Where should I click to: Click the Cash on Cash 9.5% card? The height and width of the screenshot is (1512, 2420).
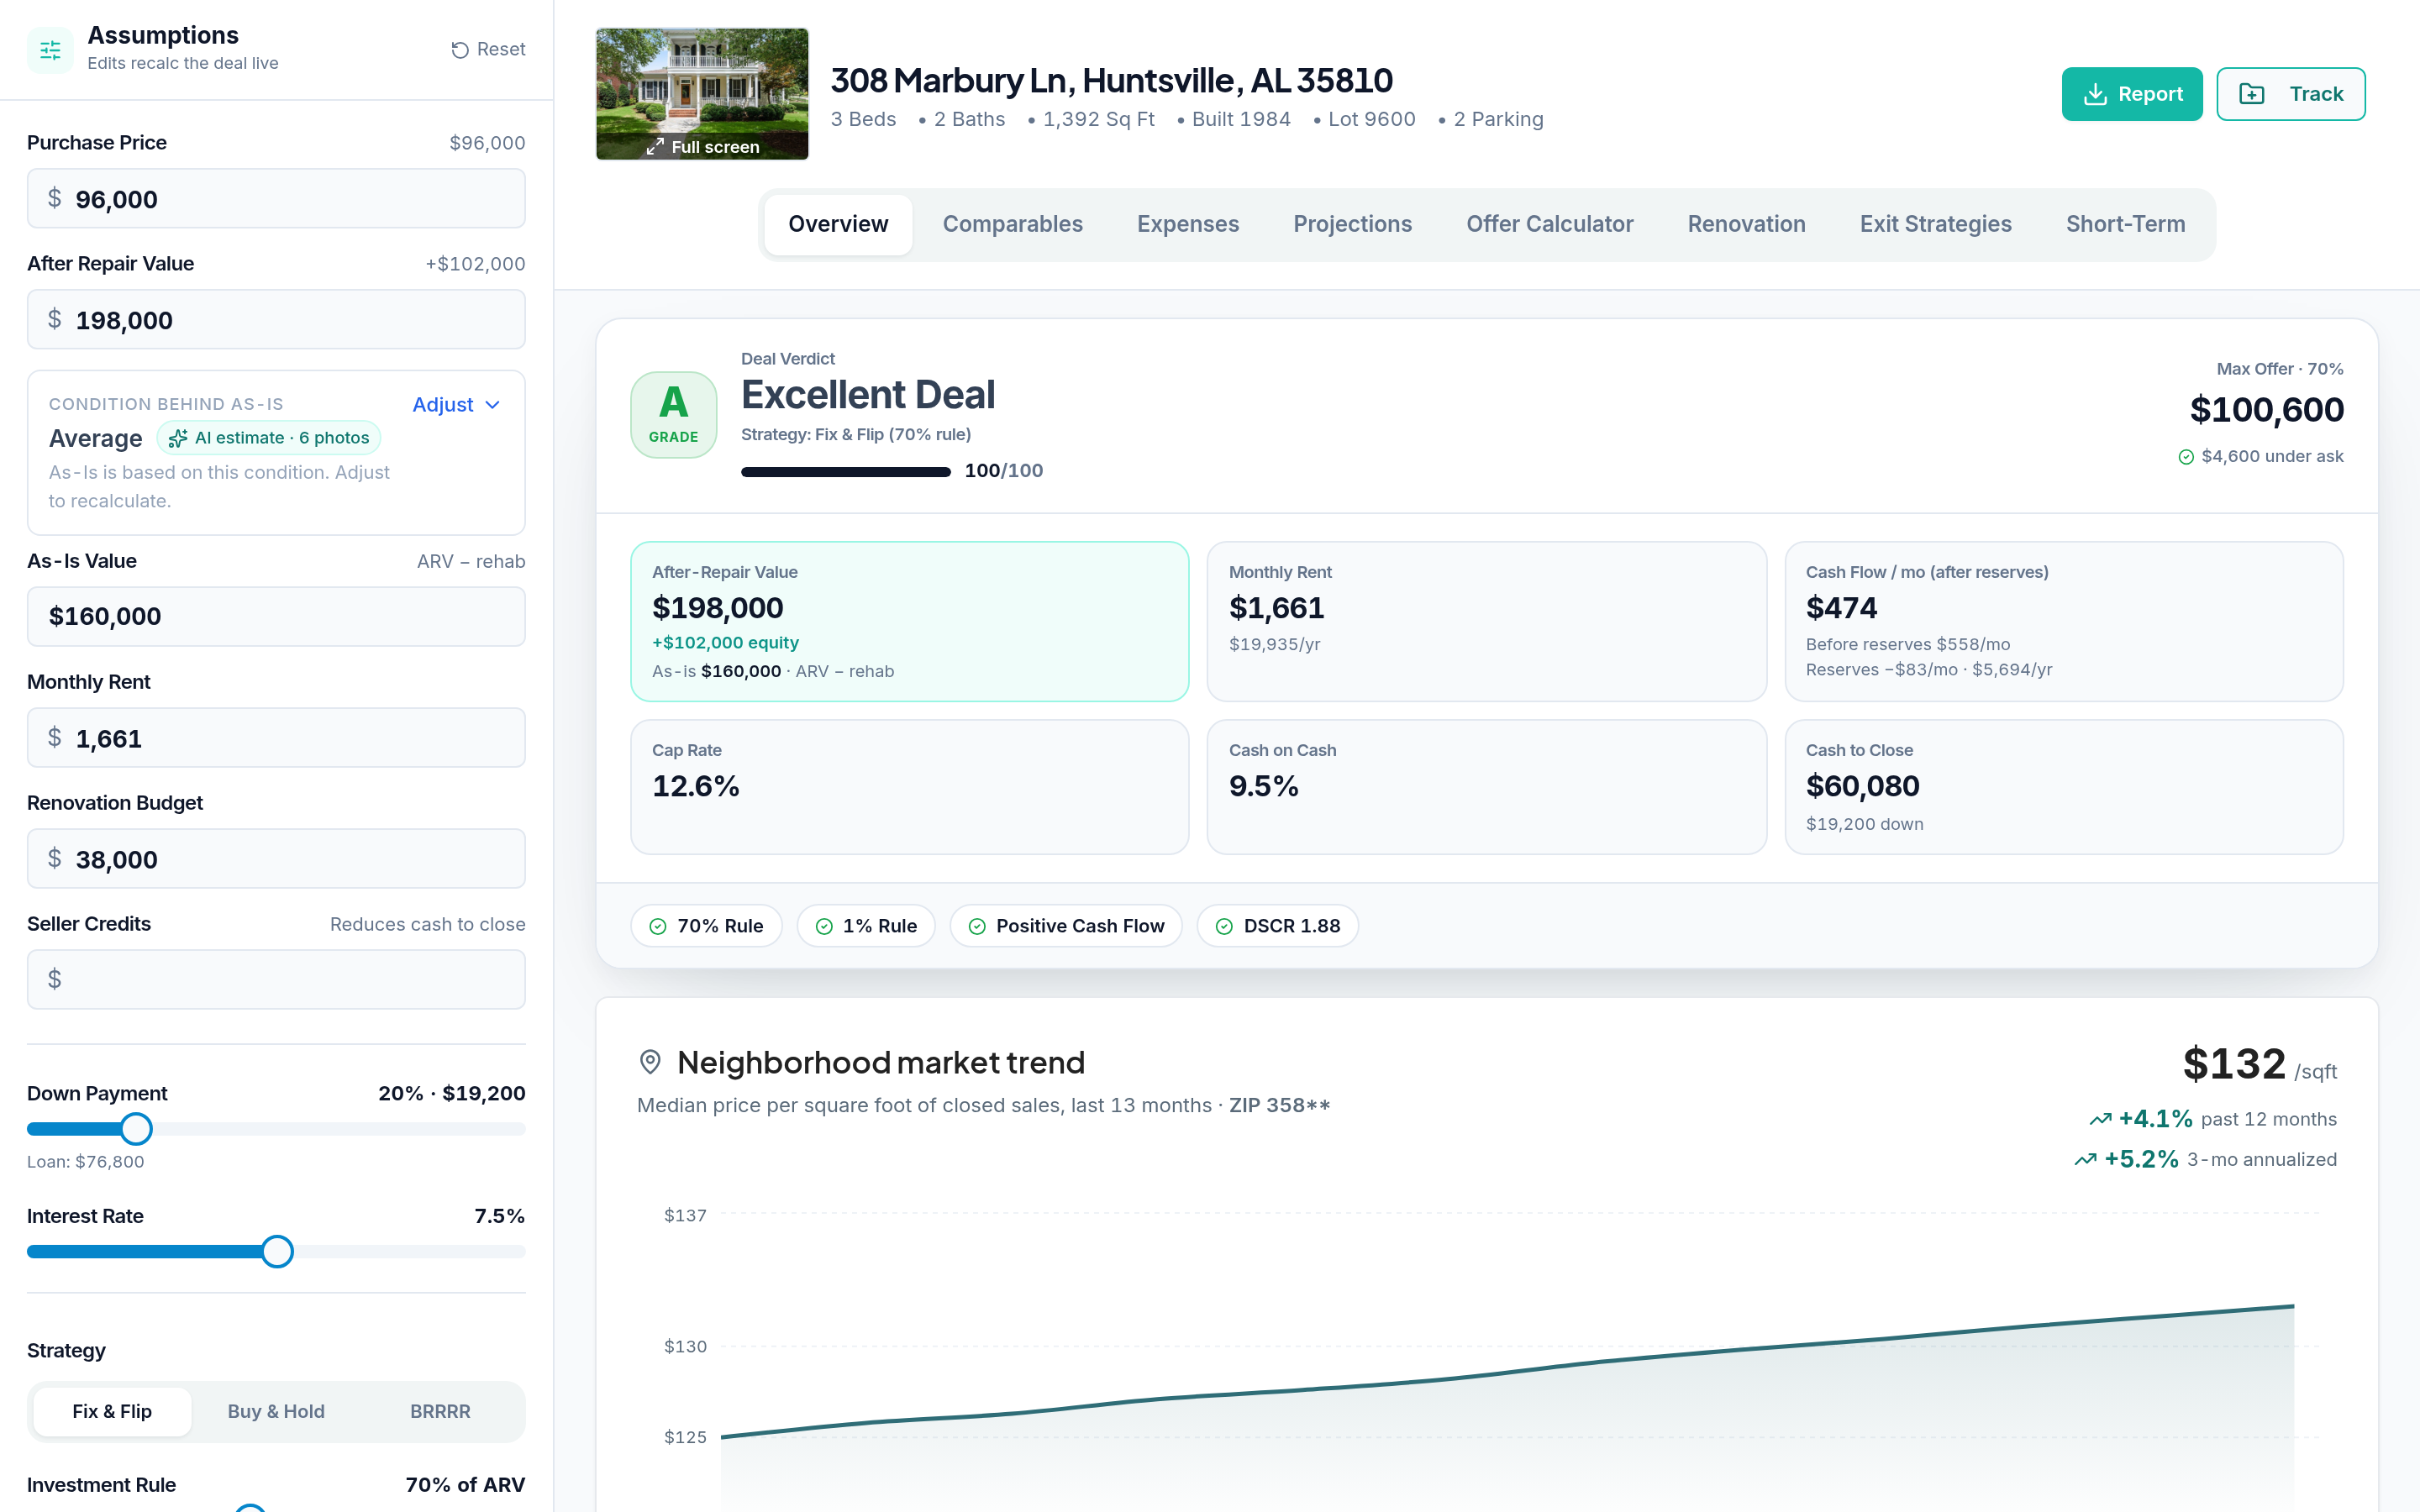click(1486, 787)
